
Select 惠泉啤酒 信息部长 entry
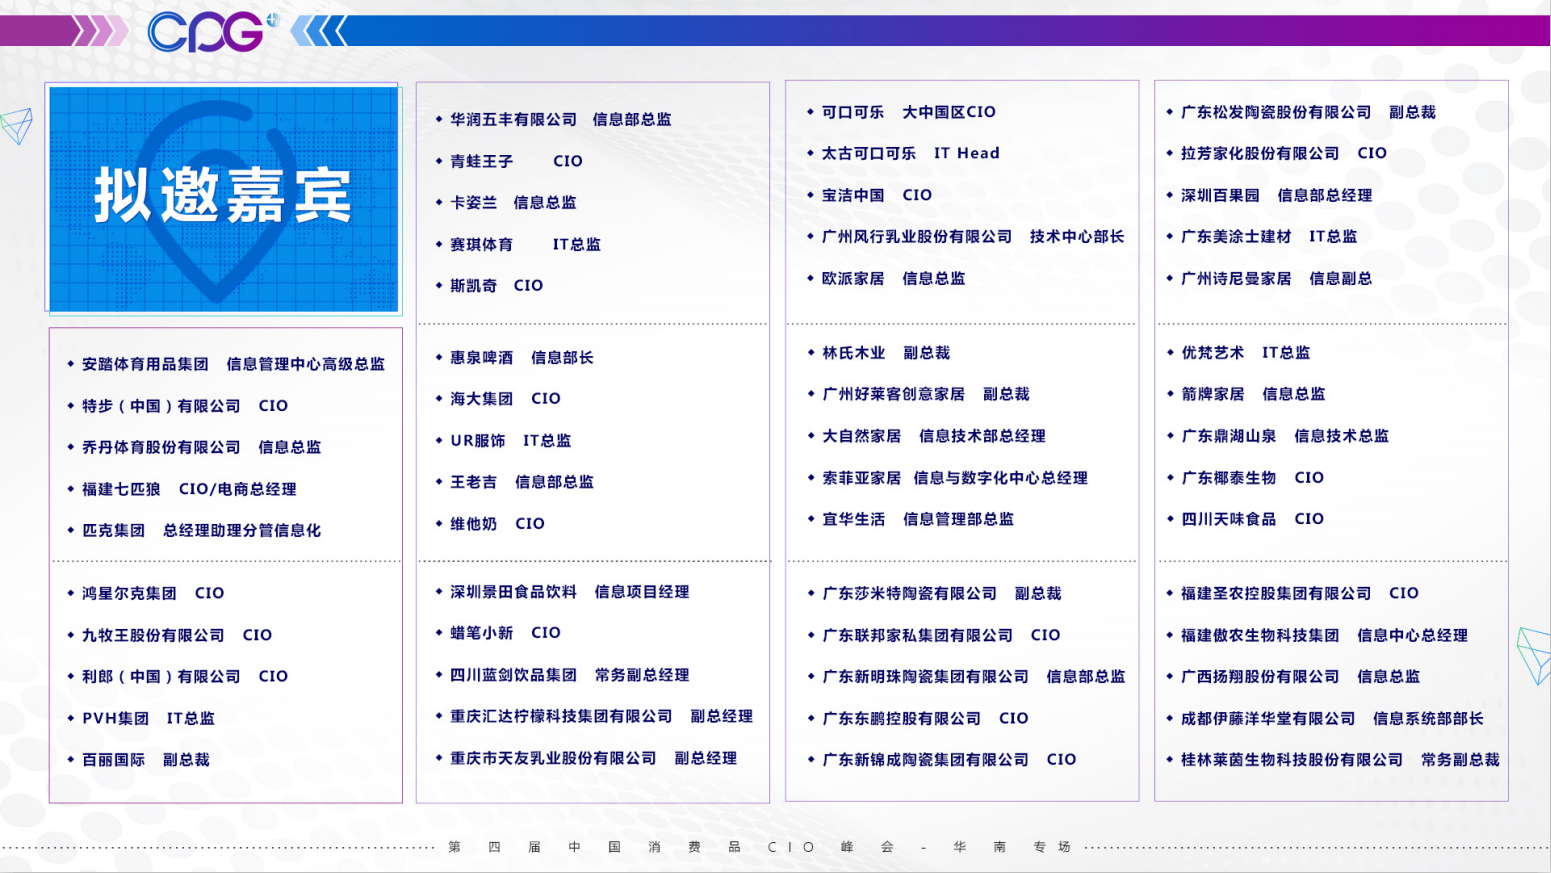521,357
